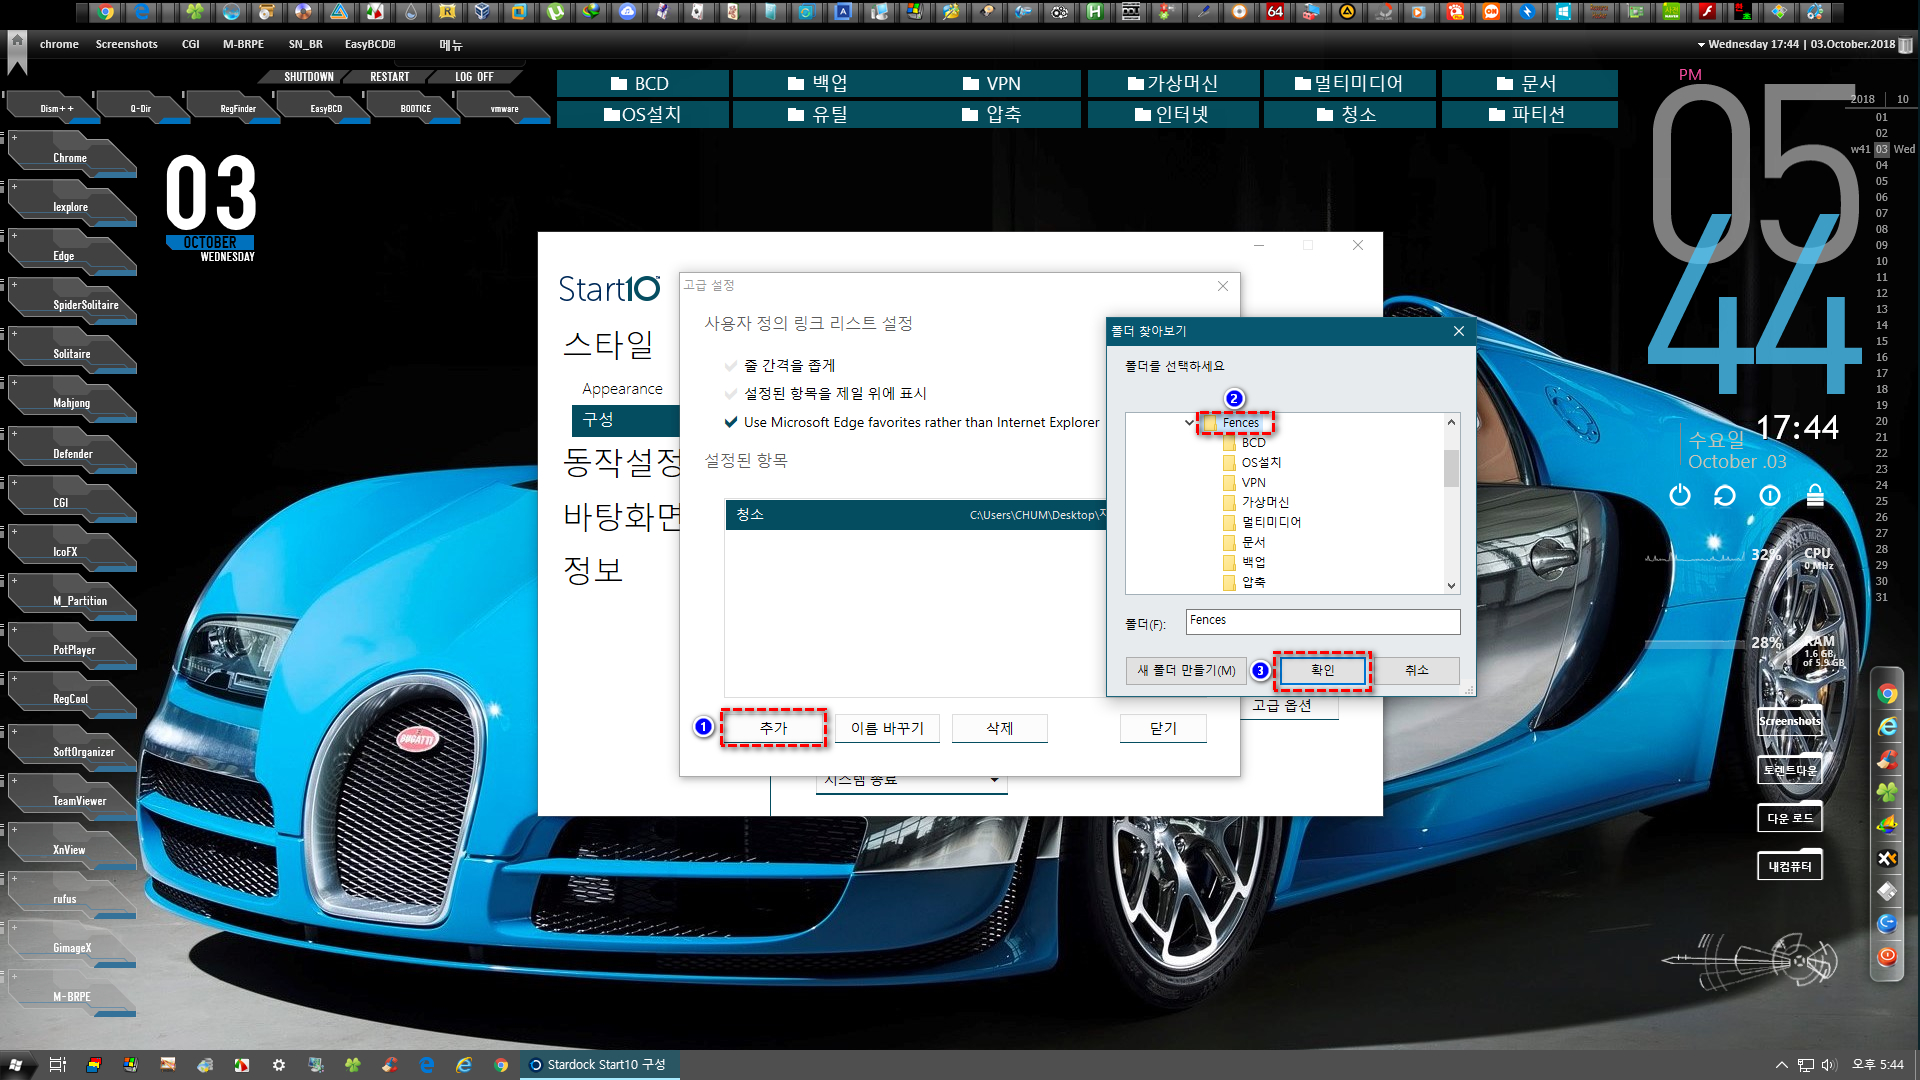This screenshot has width=1920, height=1080.
Task: Select Appearance in Start10 sidebar
Action: coord(622,389)
